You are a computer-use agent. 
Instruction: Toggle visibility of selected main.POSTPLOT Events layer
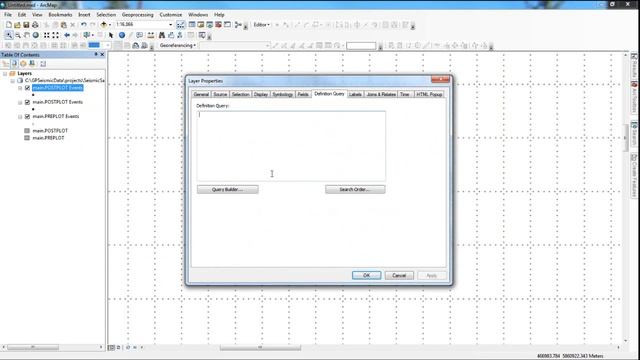27,88
